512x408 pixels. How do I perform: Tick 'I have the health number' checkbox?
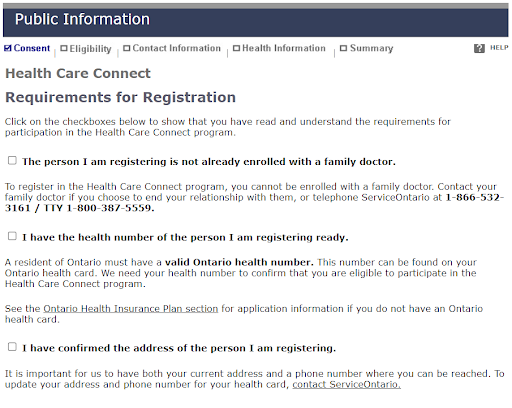click(12, 236)
